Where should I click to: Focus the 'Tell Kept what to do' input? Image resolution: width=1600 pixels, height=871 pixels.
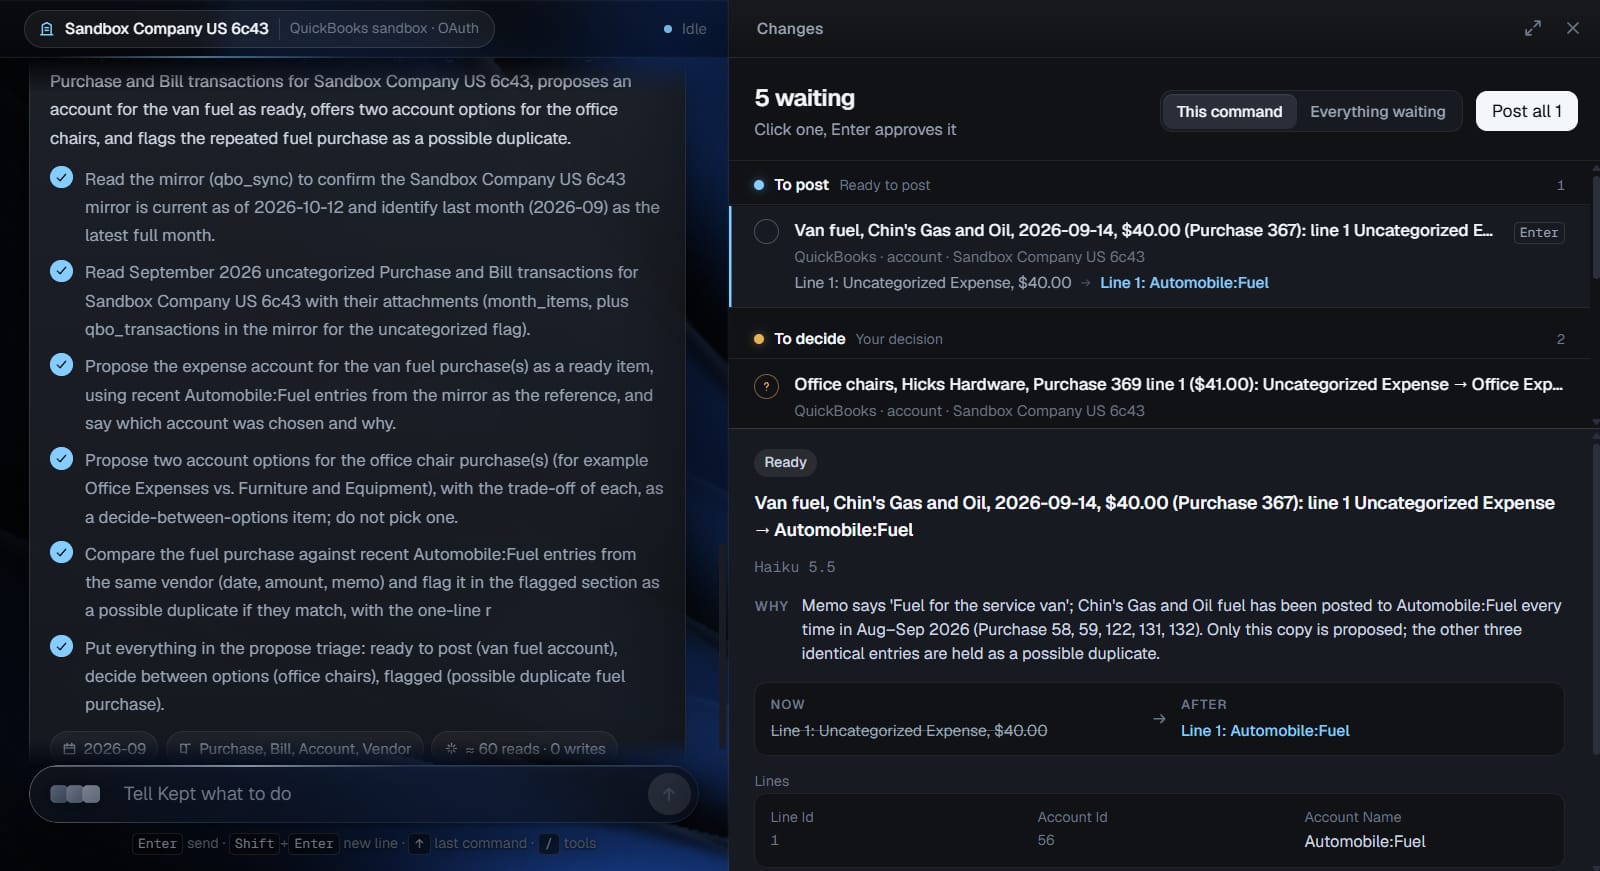click(x=380, y=794)
